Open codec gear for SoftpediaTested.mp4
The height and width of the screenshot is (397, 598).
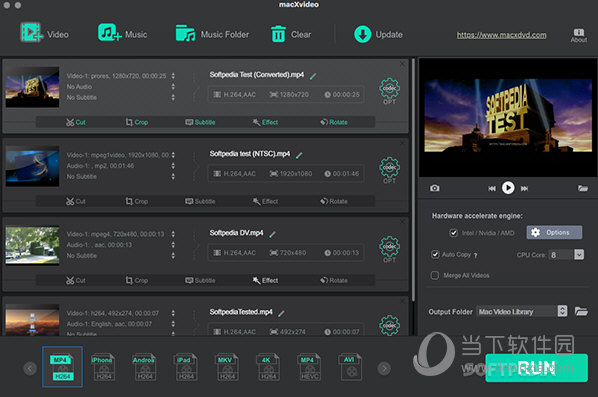point(389,325)
